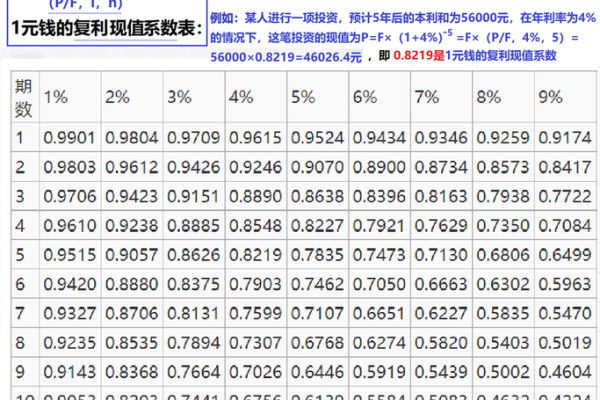Select table value 0.8163
Viewport: 600px width, 400px height.
[x=441, y=196]
